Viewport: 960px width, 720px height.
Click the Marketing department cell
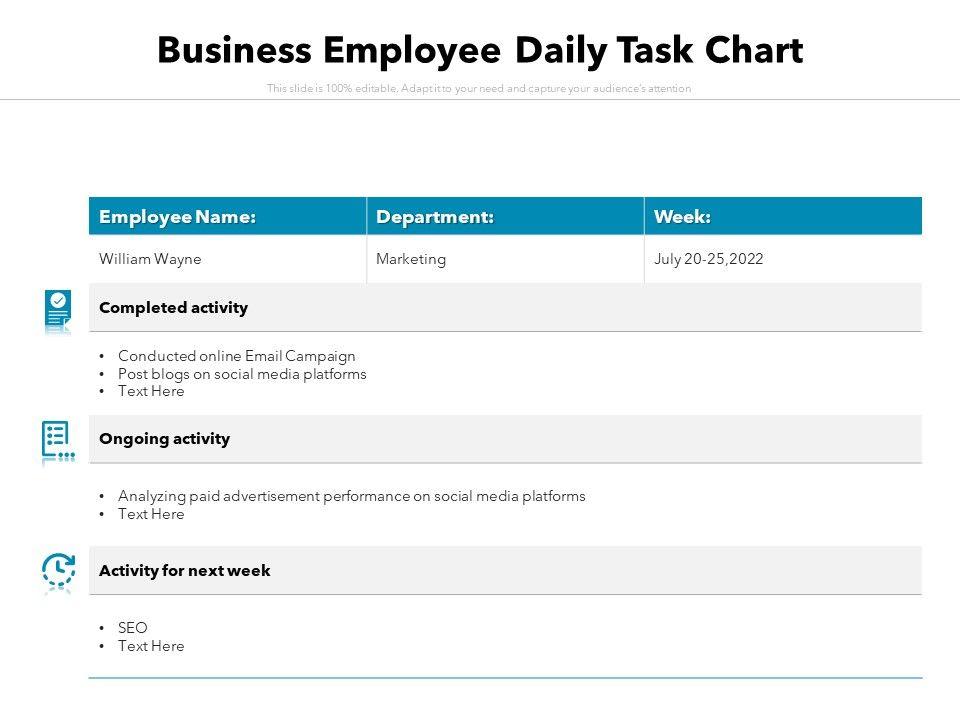point(411,259)
